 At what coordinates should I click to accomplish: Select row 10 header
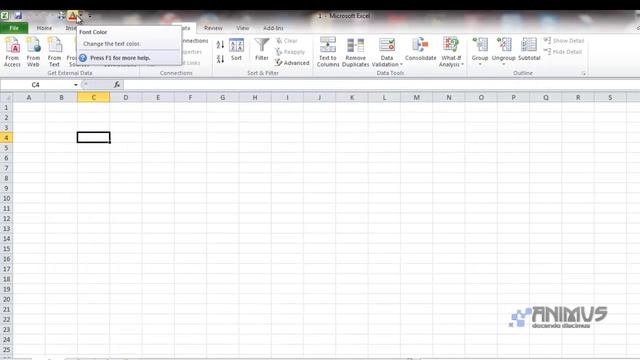(x=6, y=198)
